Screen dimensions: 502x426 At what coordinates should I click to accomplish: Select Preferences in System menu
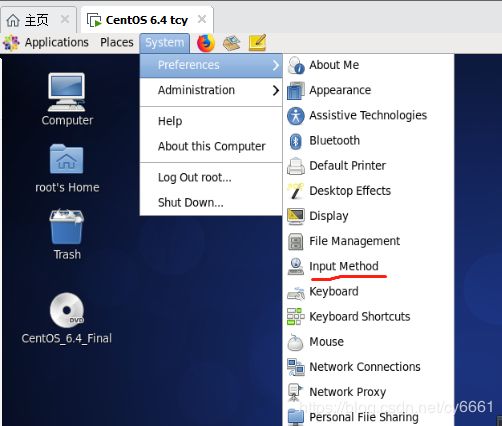click(x=211, y=65)
